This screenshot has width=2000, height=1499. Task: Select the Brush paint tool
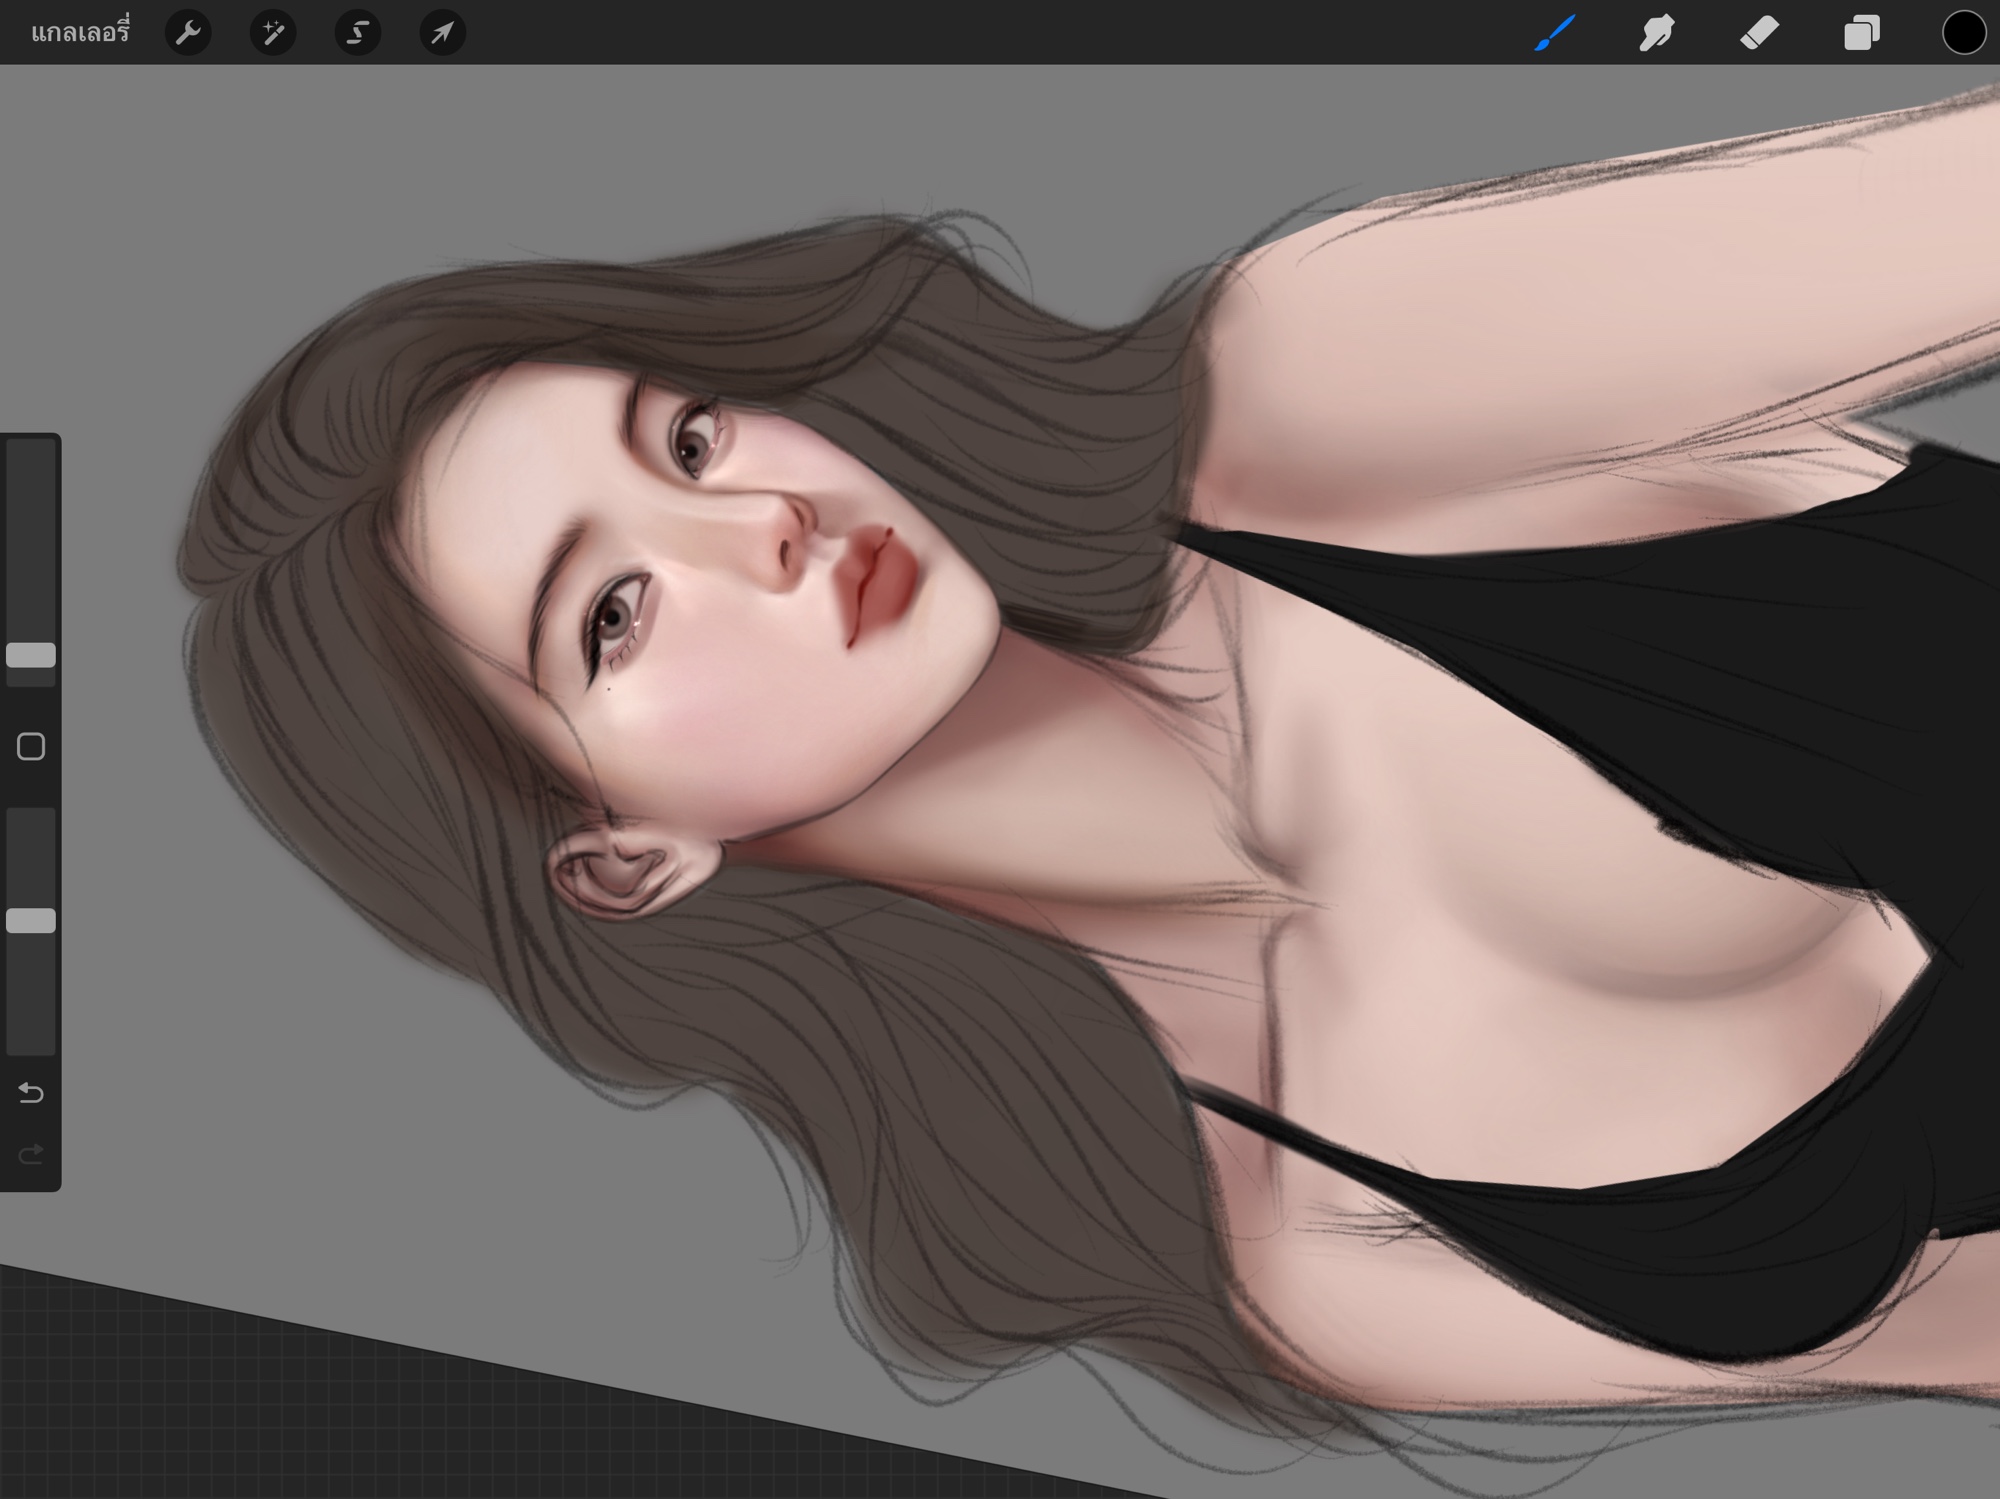(x=1555, y=33)
